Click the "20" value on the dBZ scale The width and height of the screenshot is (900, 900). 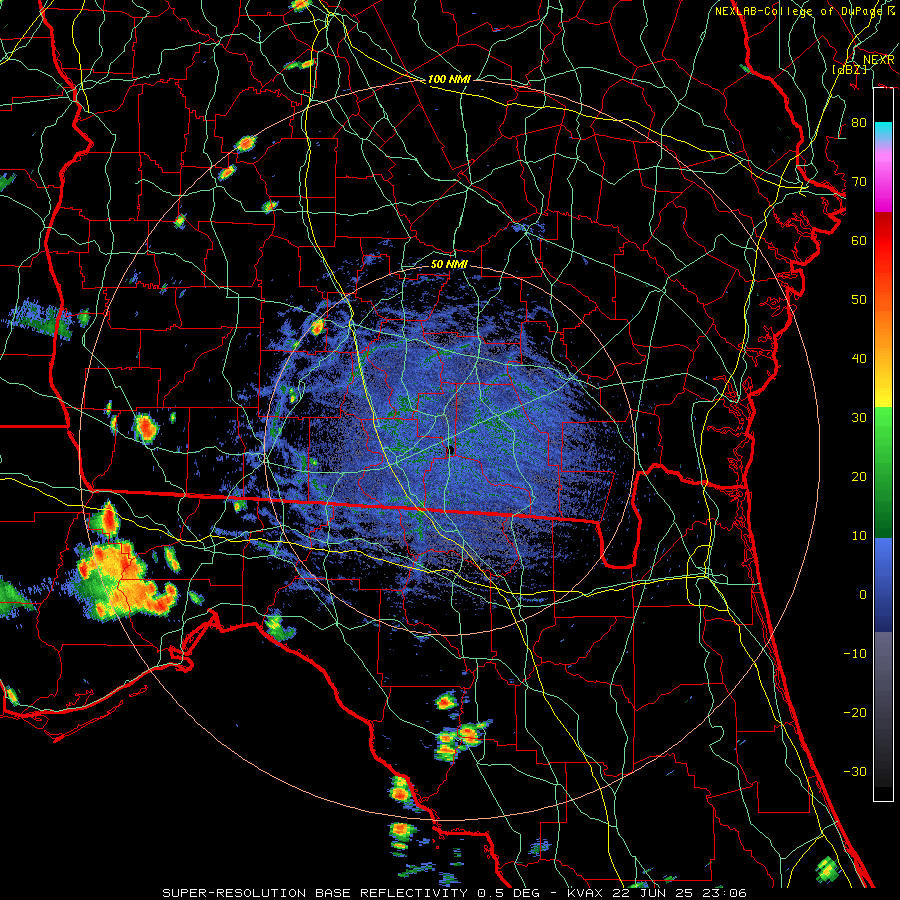pos(859,477)
